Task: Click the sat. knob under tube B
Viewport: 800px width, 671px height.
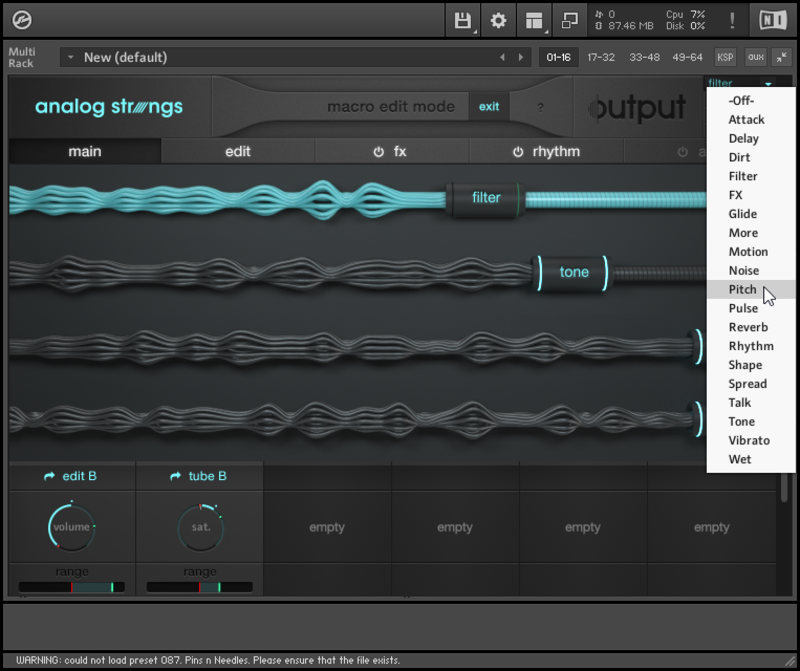Action: coord(201,527)
